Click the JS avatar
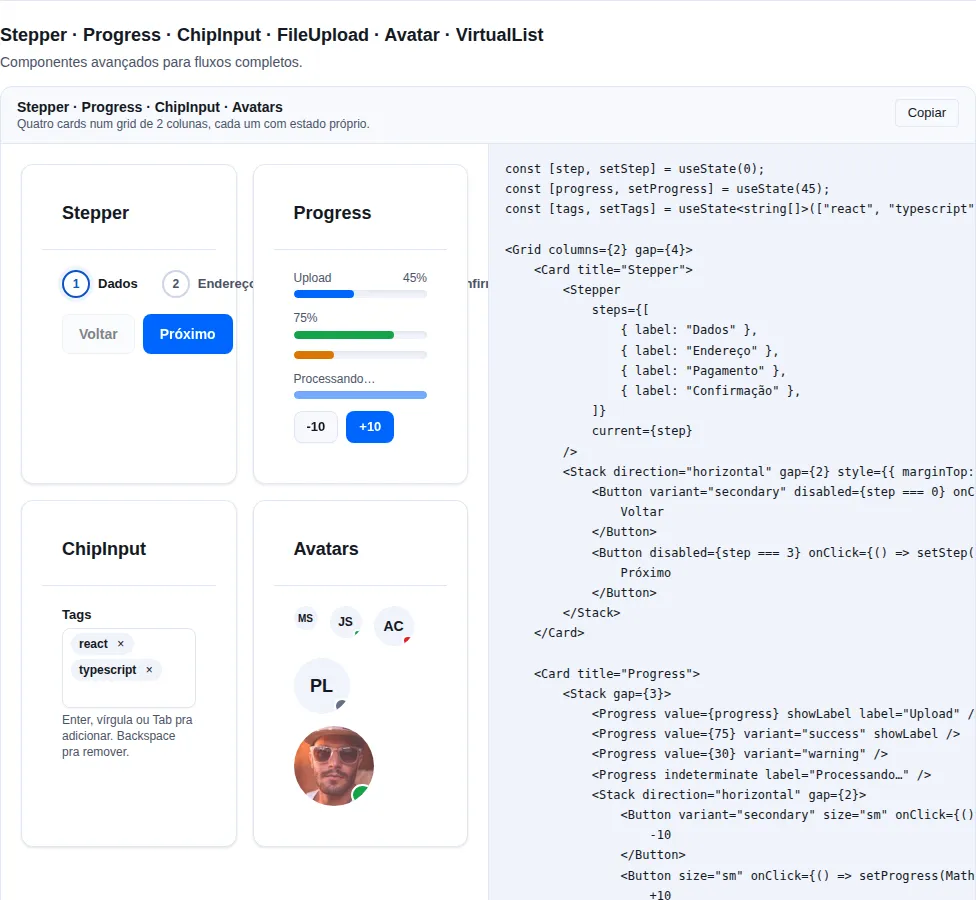The width and height of the screenshot is (976, 900). point(345,621)
